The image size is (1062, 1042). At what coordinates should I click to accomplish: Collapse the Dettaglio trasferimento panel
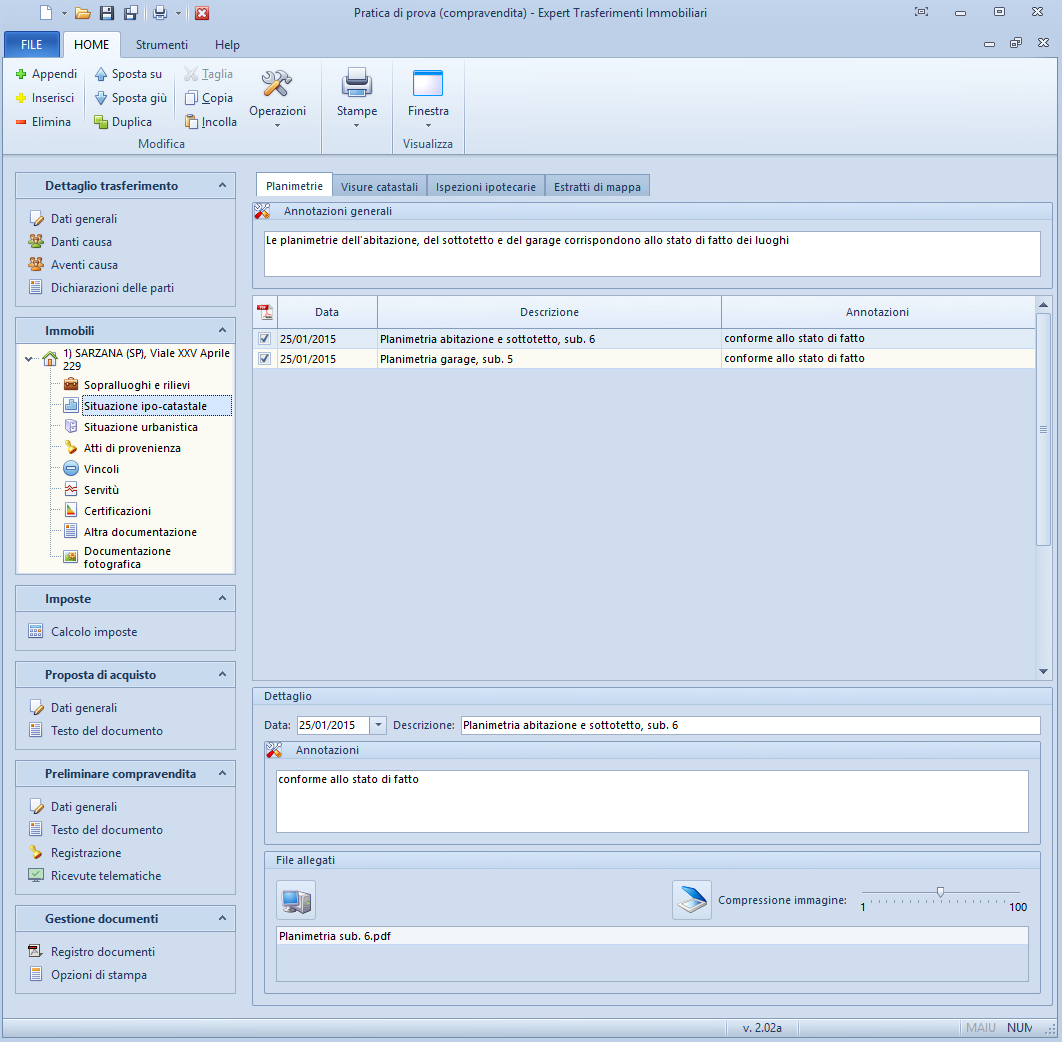(222, 185)
